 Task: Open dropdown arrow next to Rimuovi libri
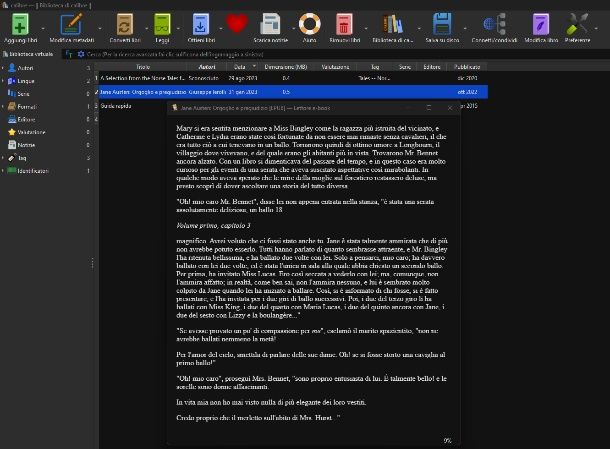366,28
